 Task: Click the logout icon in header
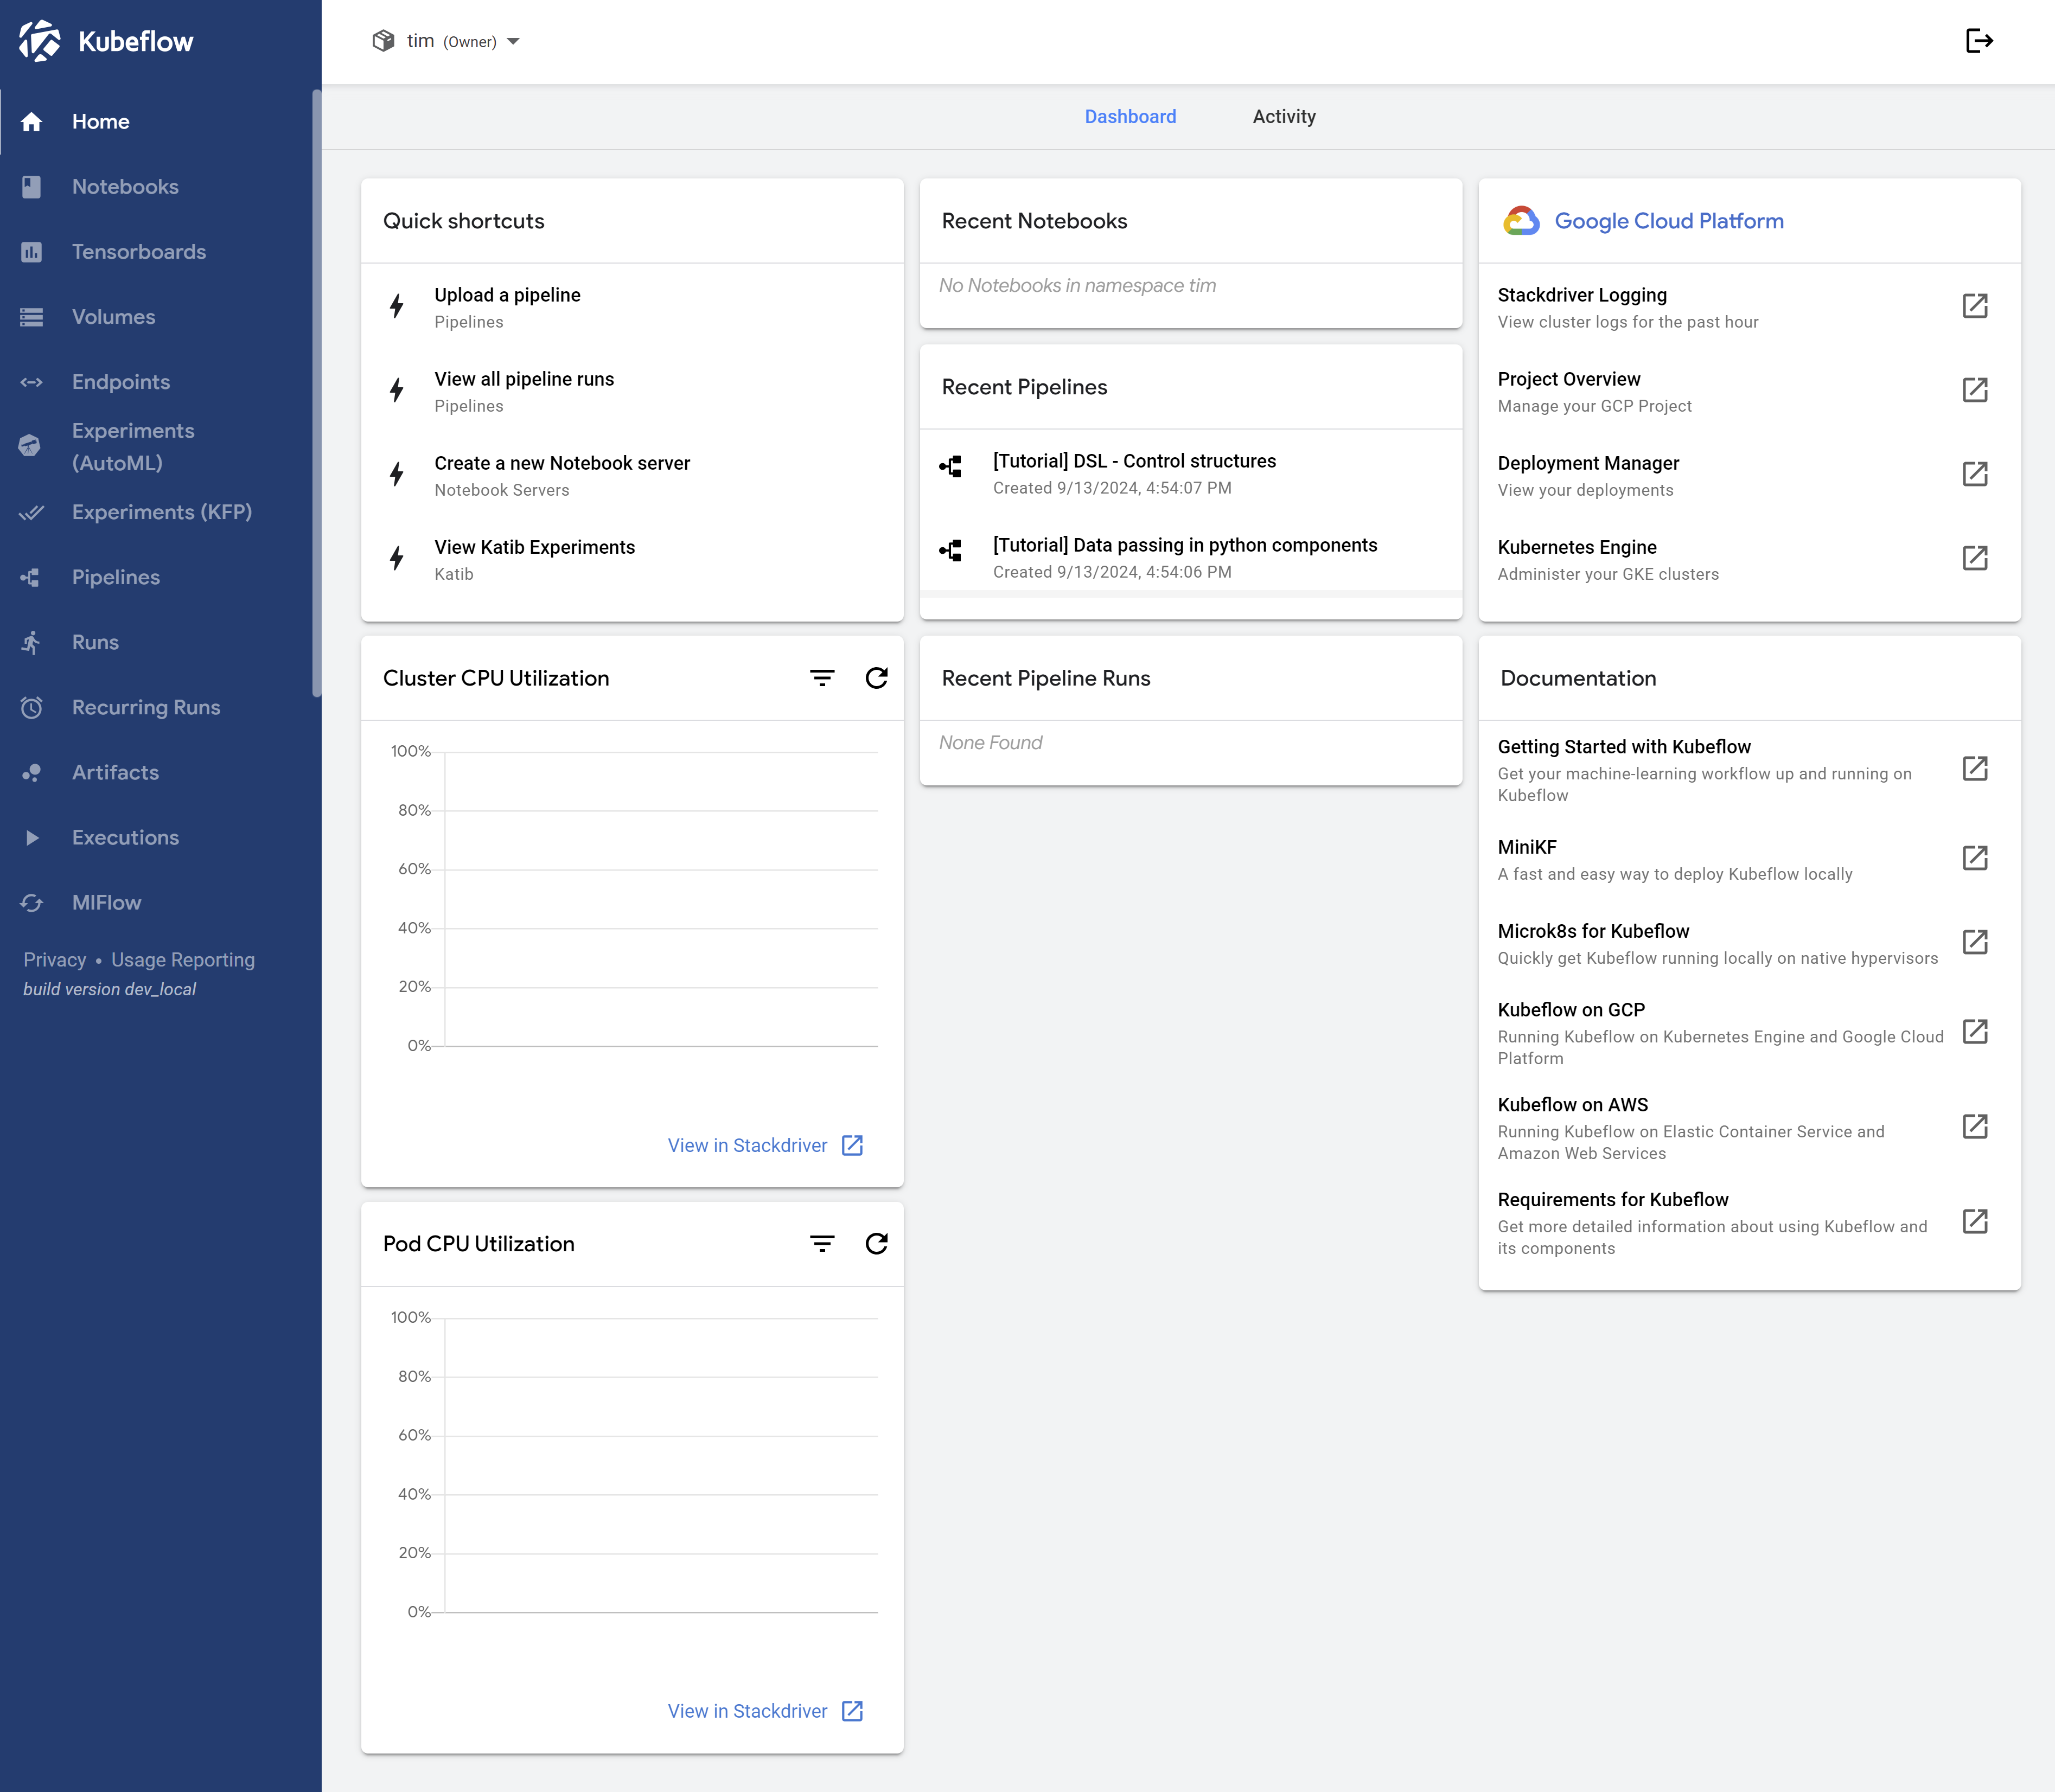pyautogui.click(x=1979, y=41)
